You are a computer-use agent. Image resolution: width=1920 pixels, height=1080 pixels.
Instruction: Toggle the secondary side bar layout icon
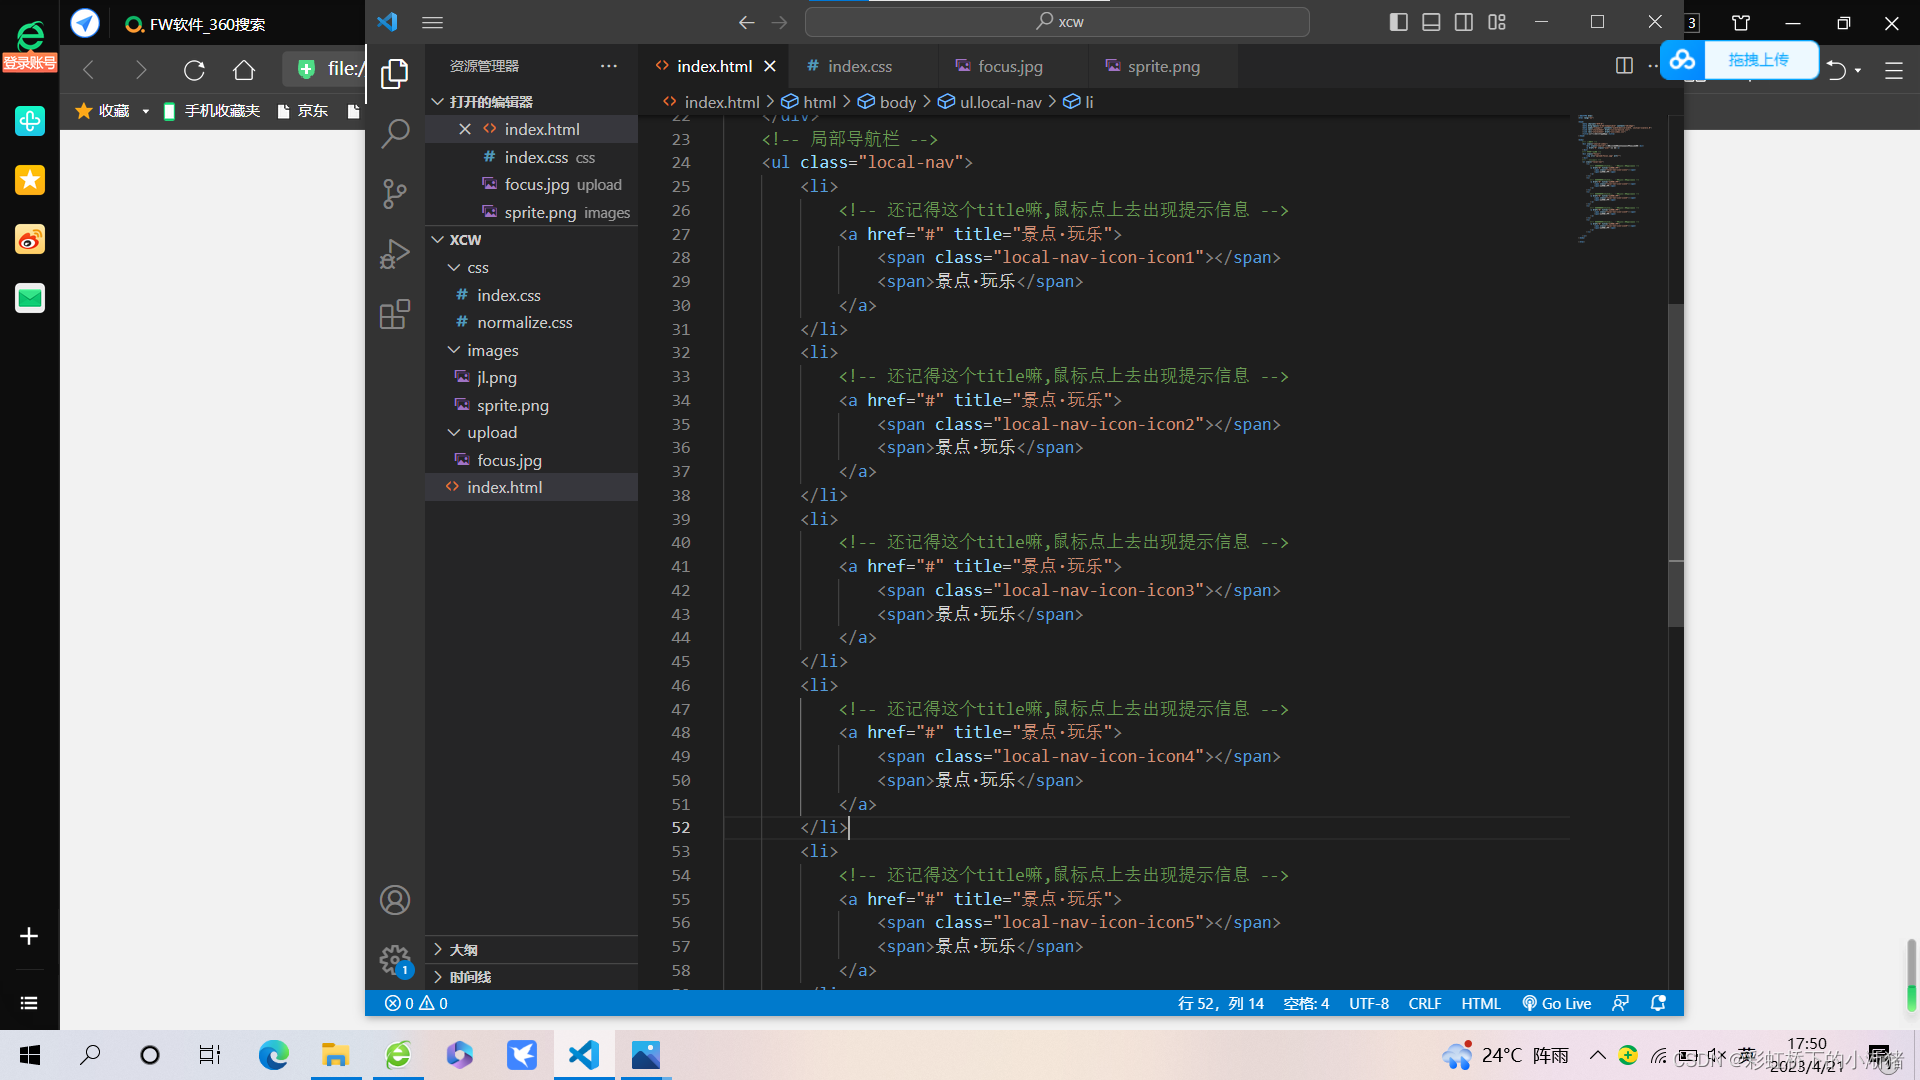click(x=1464, y=22)
